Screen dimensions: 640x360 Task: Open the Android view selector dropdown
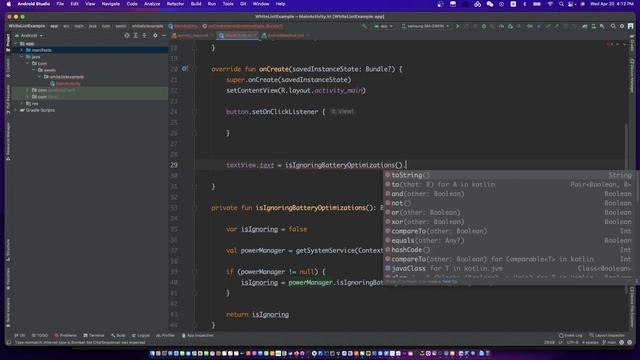pos(29,36)
